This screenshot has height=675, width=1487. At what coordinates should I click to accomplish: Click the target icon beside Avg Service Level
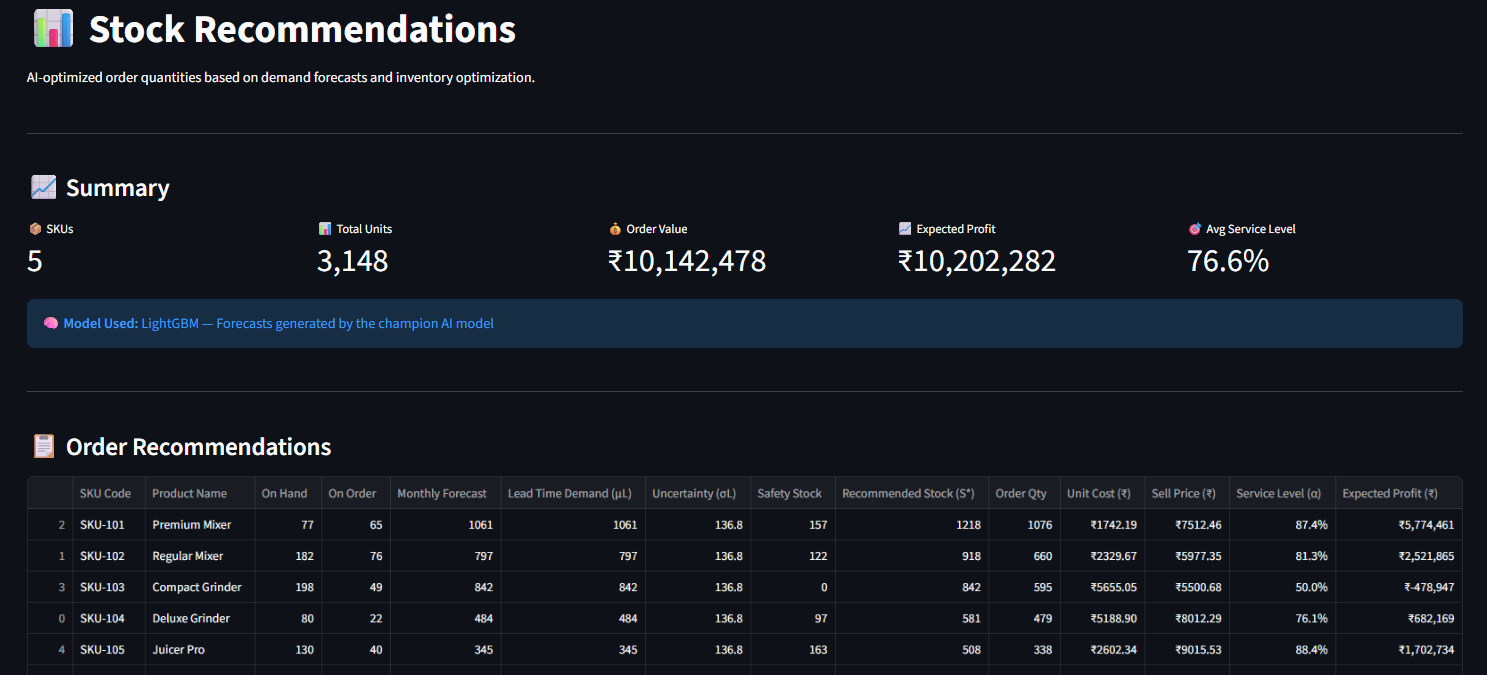(x=1194, y=229)
